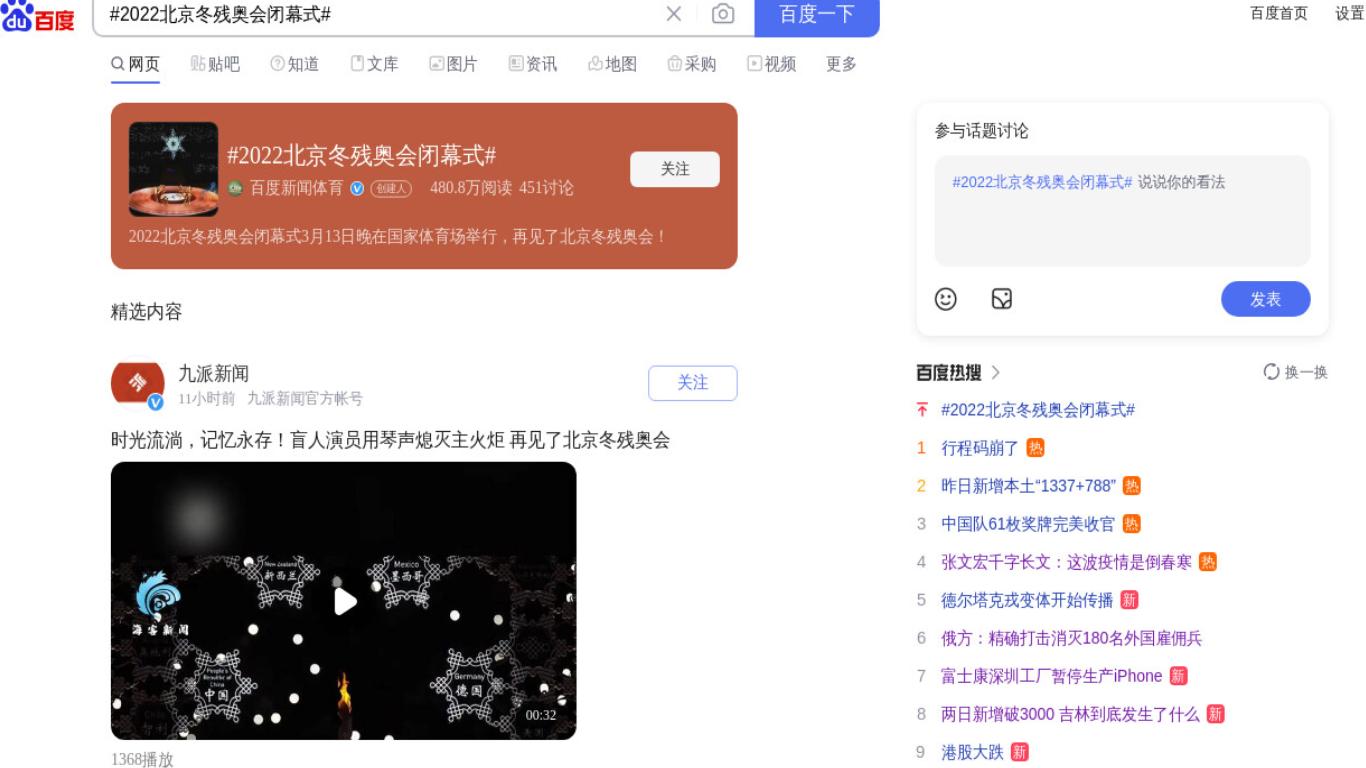Switch to the 贴吧 tab
The height and width of the screenshot is (768, 1366).
[215, 64]
